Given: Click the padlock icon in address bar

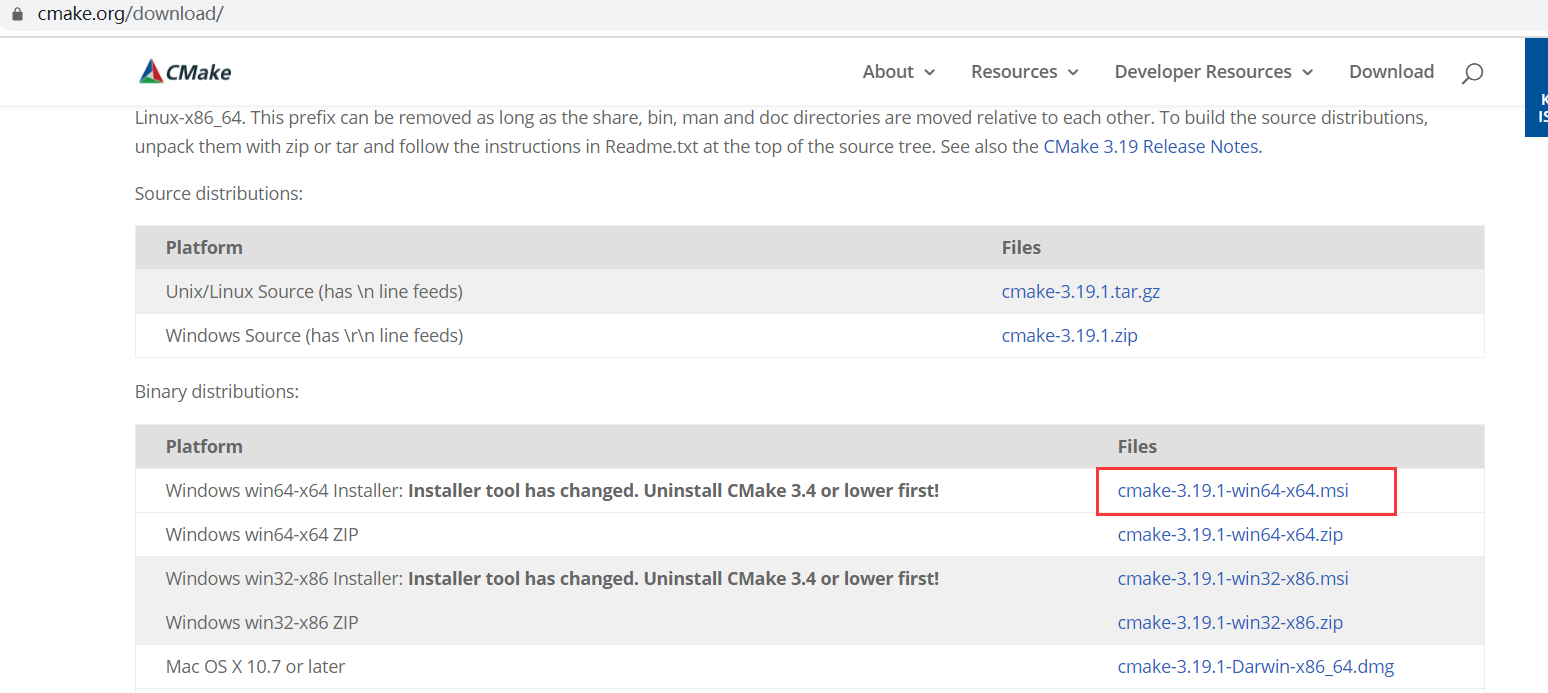Looking at the screenshot, I should [x=16, y=14].
